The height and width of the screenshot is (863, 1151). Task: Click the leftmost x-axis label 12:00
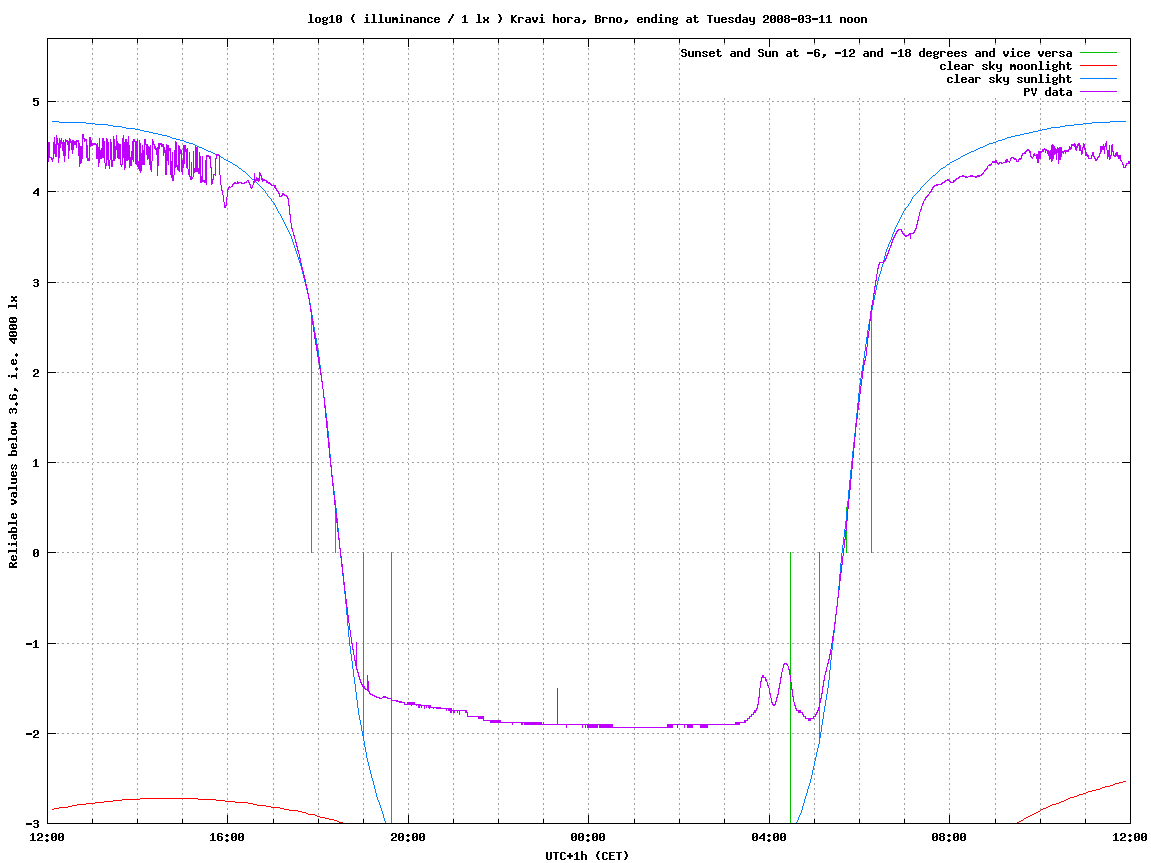[48, 837]
